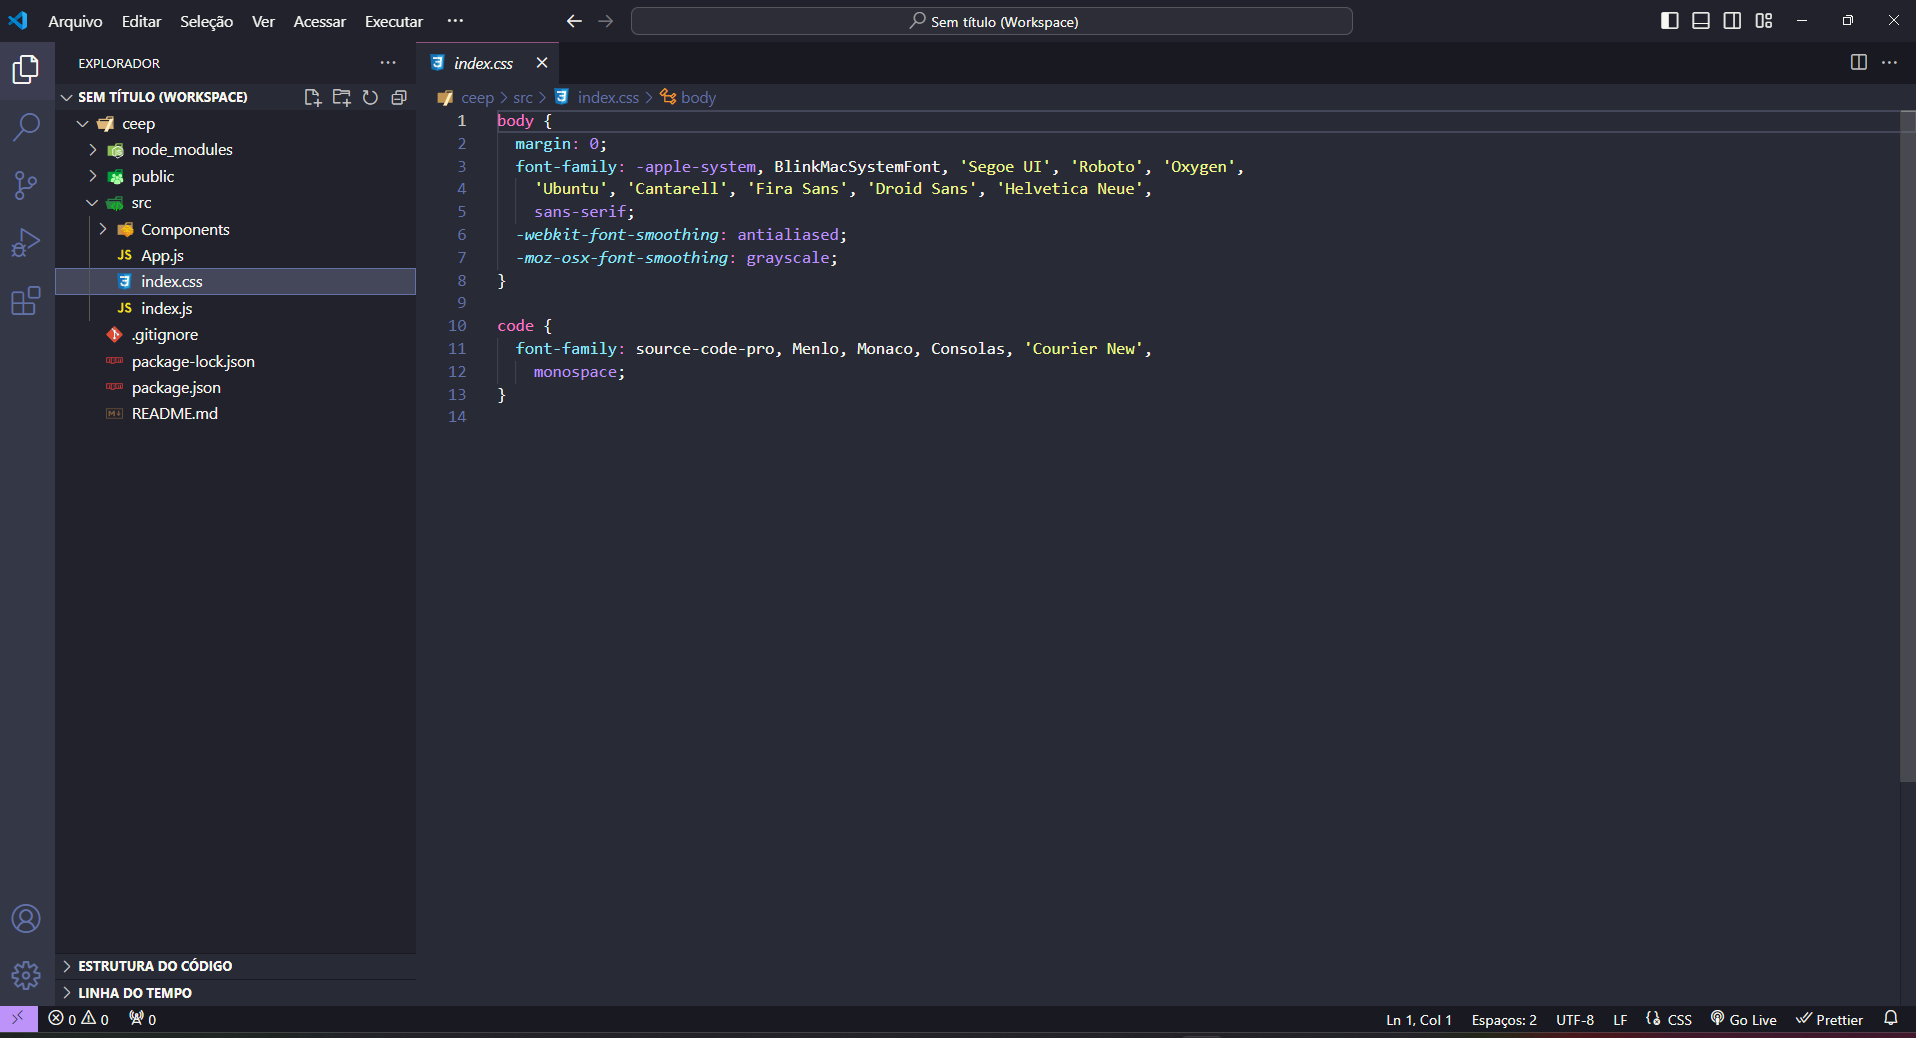
Task: Open the Executar menu
Action: (394, 21)
